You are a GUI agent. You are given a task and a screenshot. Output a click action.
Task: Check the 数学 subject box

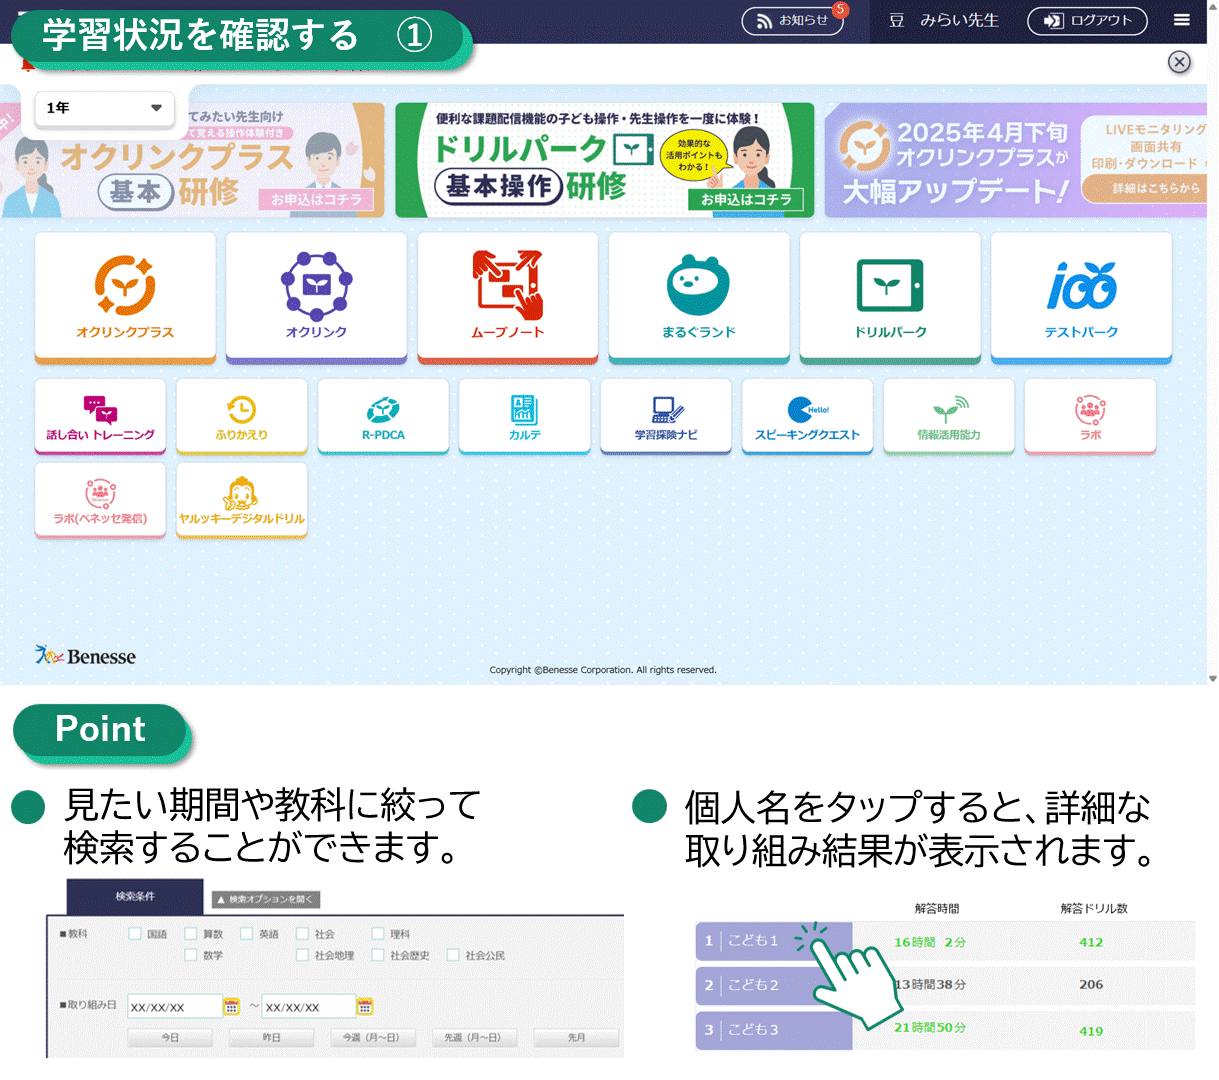point(191,955)
